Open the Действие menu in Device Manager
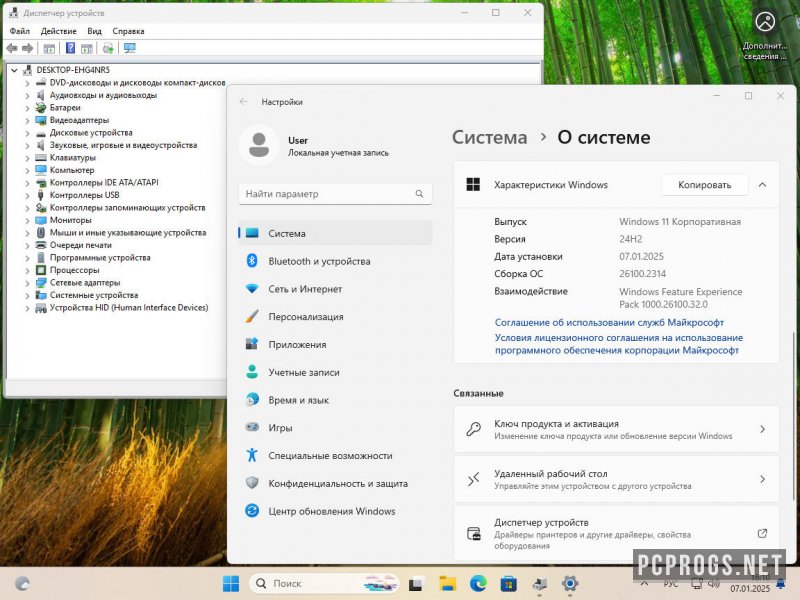Screen dimensions: 800x600 pyautogui.click(x=59, y=31)
